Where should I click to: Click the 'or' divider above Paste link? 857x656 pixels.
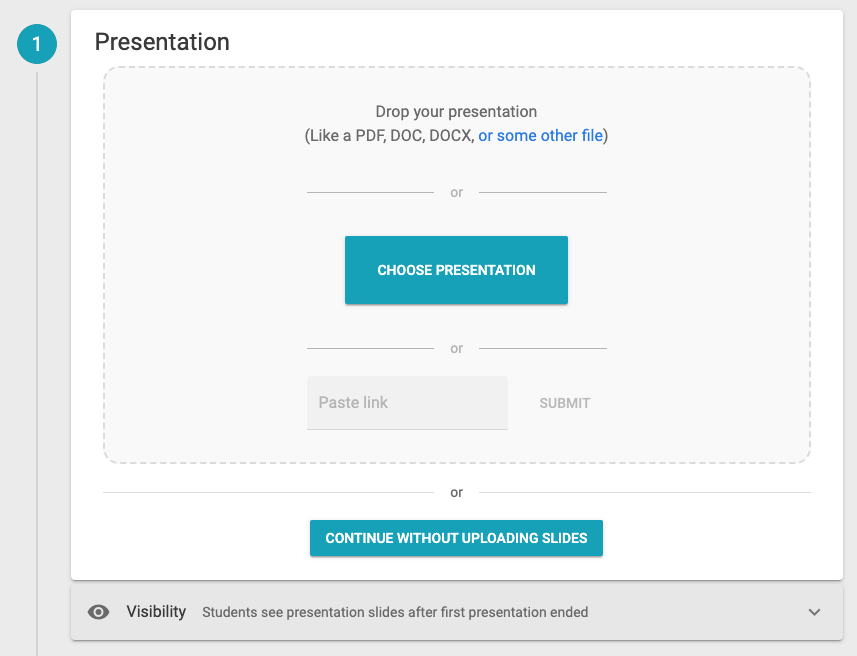pyautogui.click(x=456, y=348)
